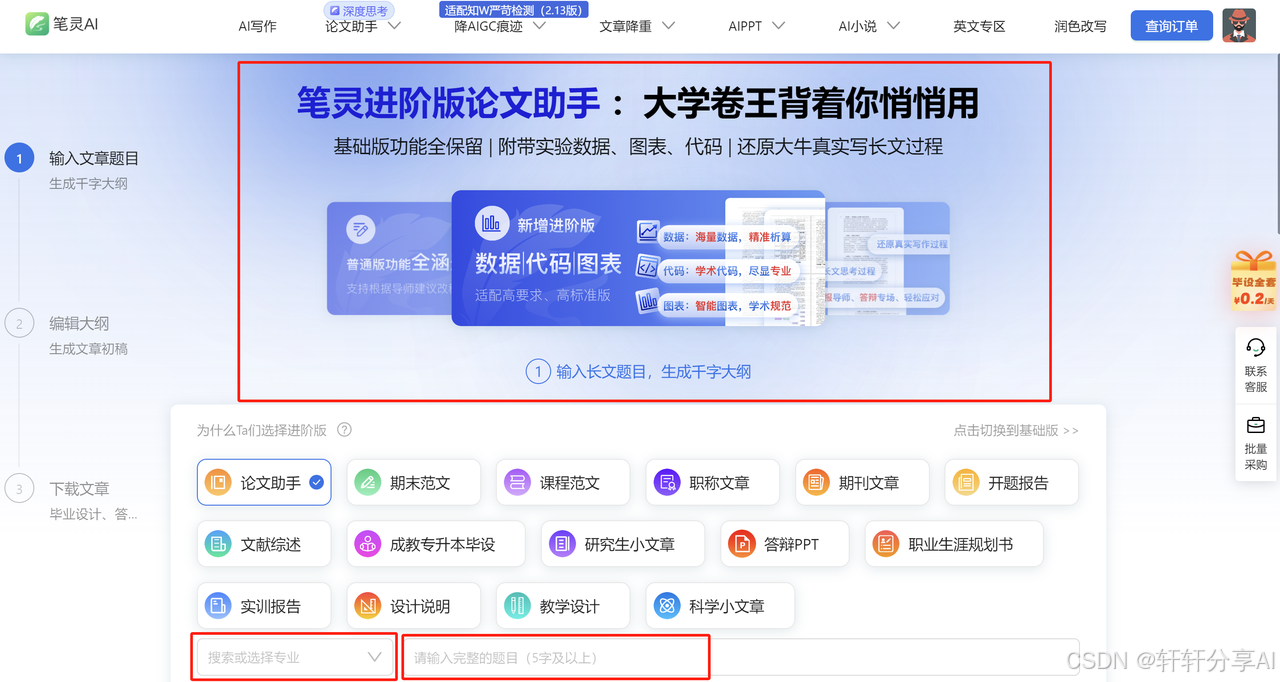This screenshot has height=682, width=1280.
Task: Click the 期末范文 pencil icon
Action: 367,482
